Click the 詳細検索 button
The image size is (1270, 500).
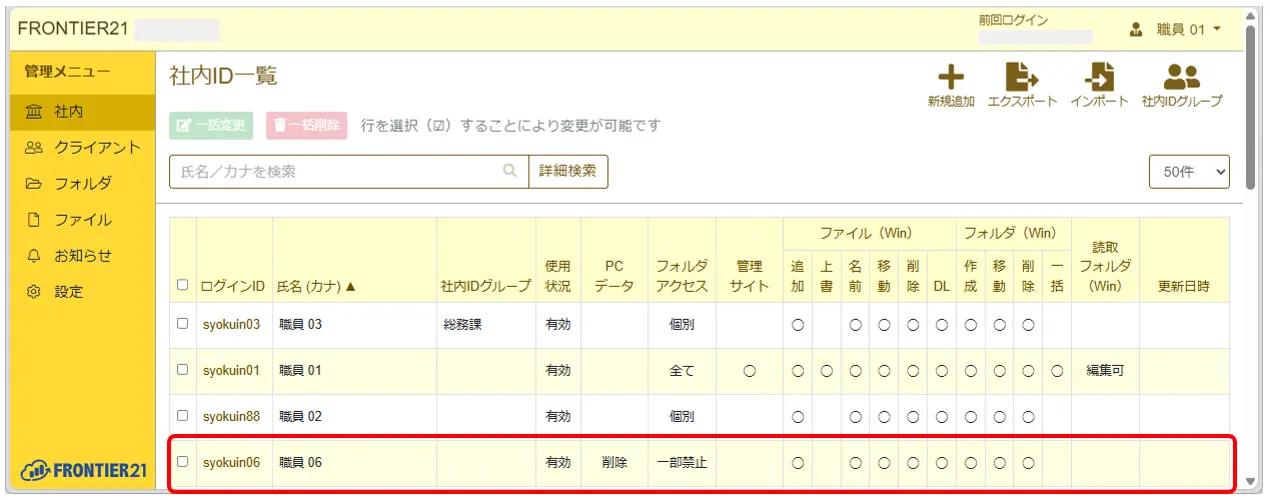[x=568, y=171]
